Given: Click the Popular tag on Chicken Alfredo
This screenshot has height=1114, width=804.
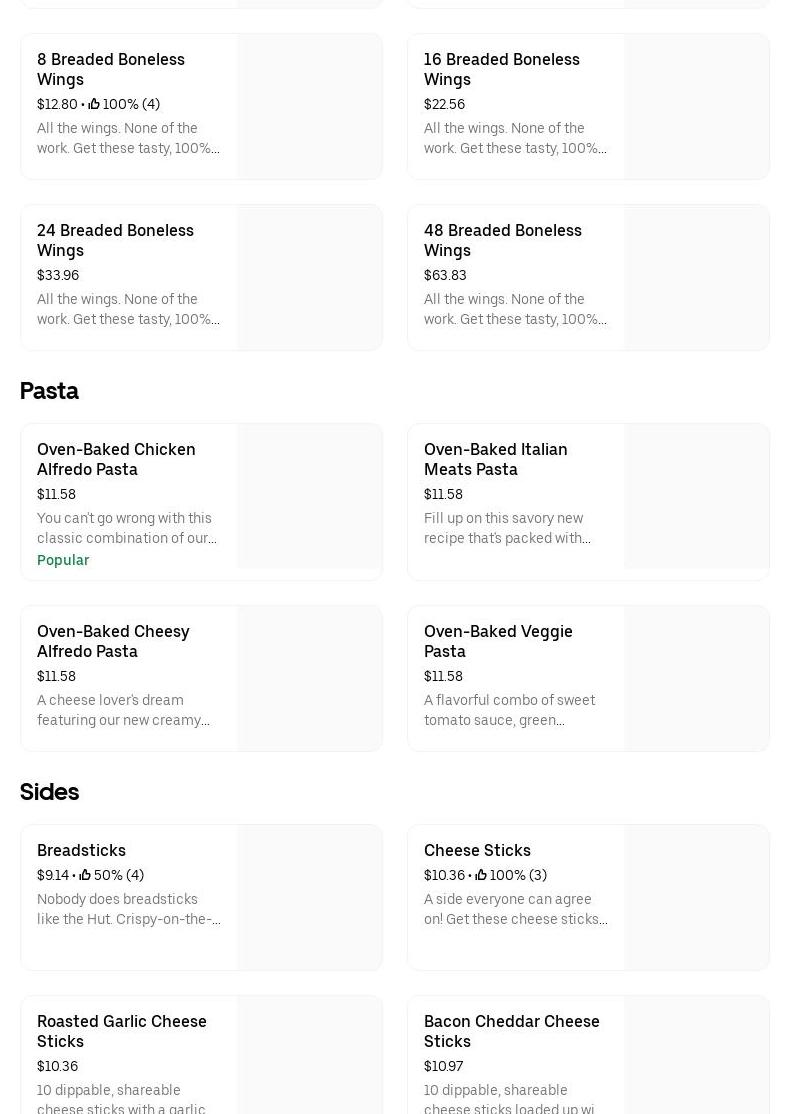Looking at the screenshot, I should pos(63,560).
